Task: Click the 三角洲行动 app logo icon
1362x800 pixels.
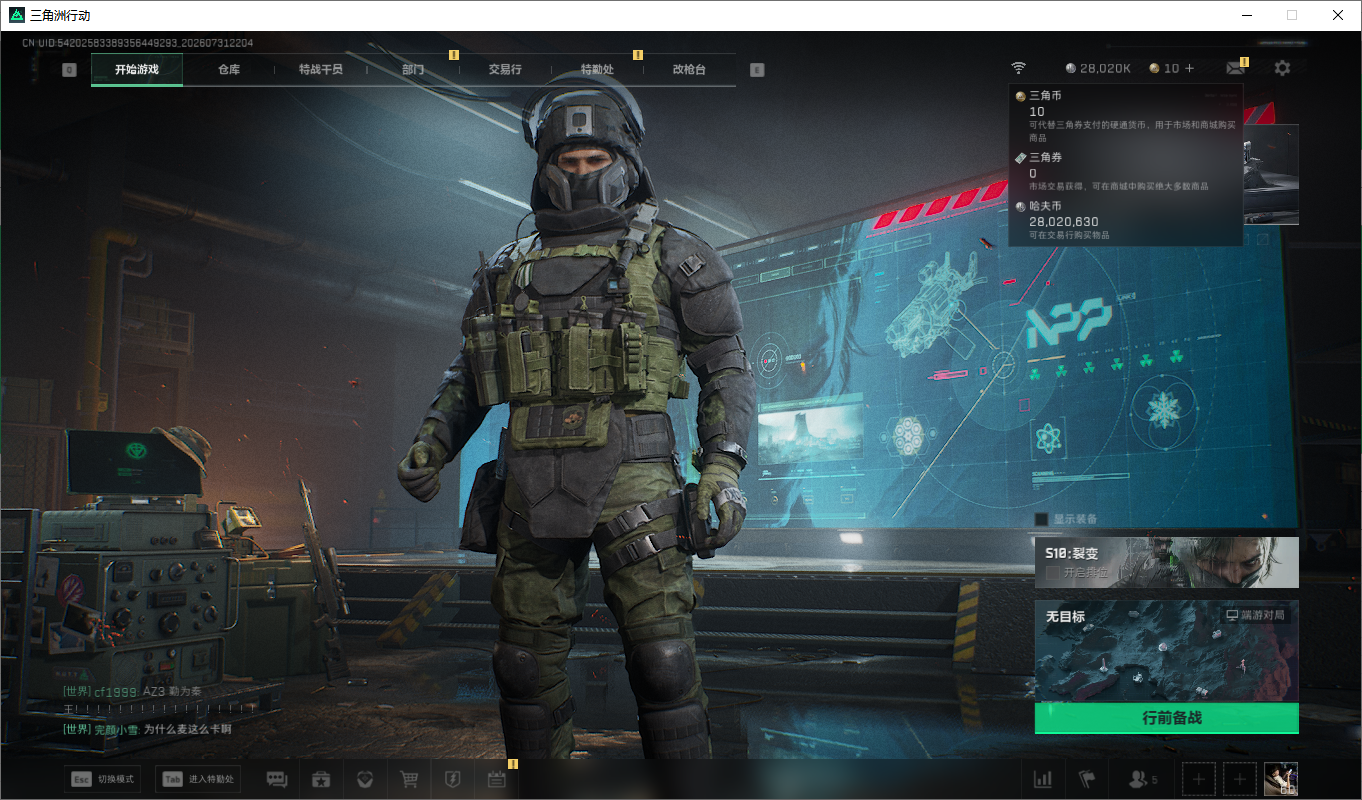Action: tap(16, 15)
